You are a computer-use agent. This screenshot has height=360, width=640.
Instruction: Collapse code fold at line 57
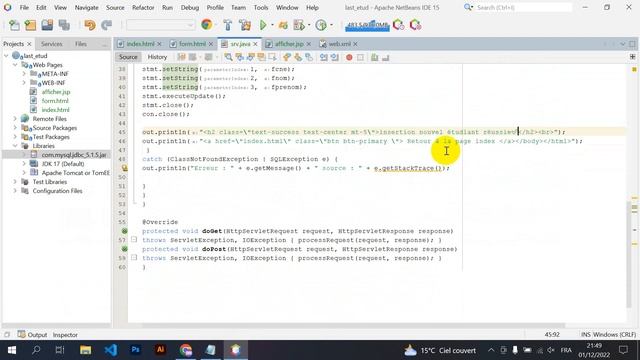(134, 240)
